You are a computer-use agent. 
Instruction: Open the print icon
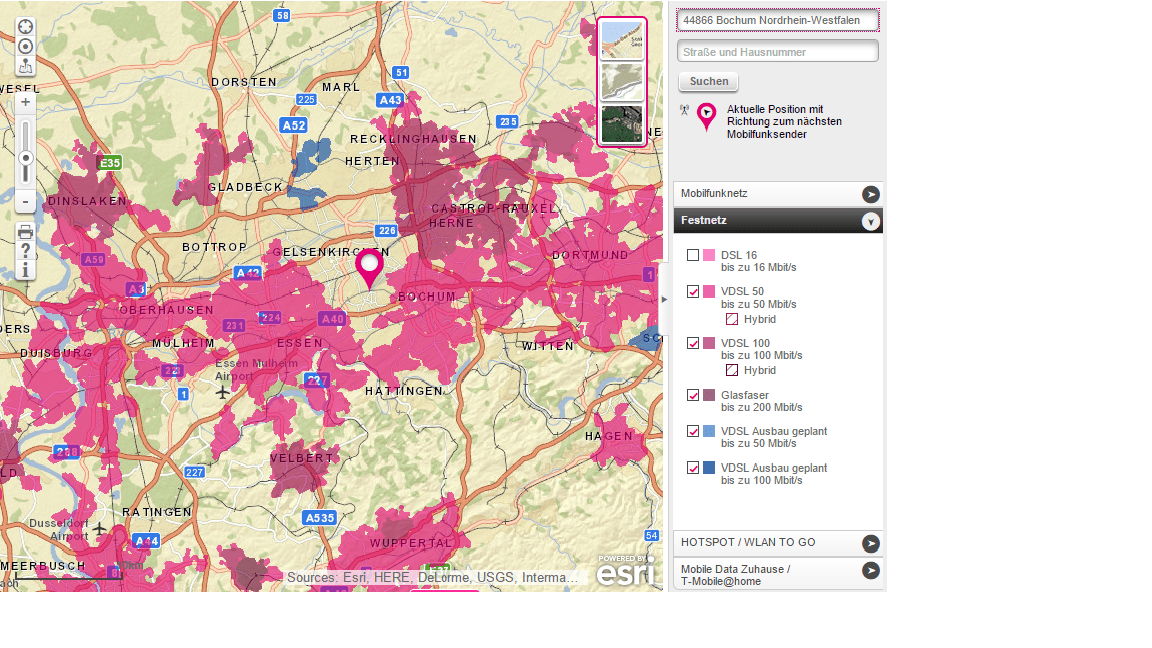(x=24, y=232)
